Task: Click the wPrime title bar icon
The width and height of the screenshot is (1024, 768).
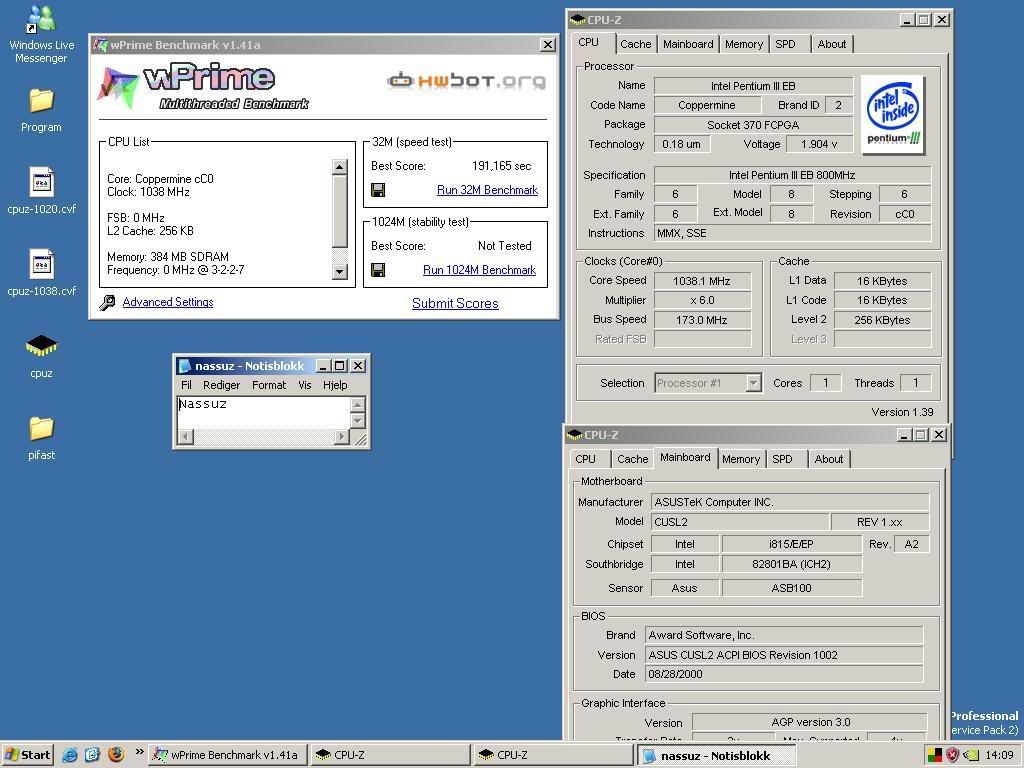Action: pos(100,44)
